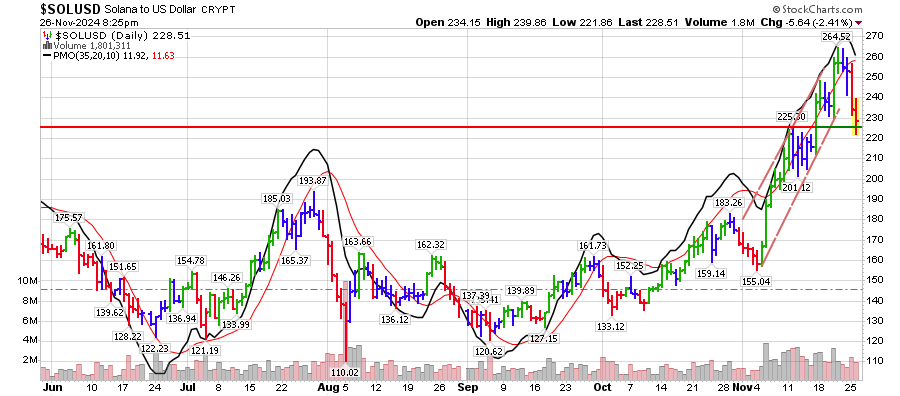Click the black PMO line legend icon
The width and height of the screenshot is (900, 396).
click(x=47, y=56)
